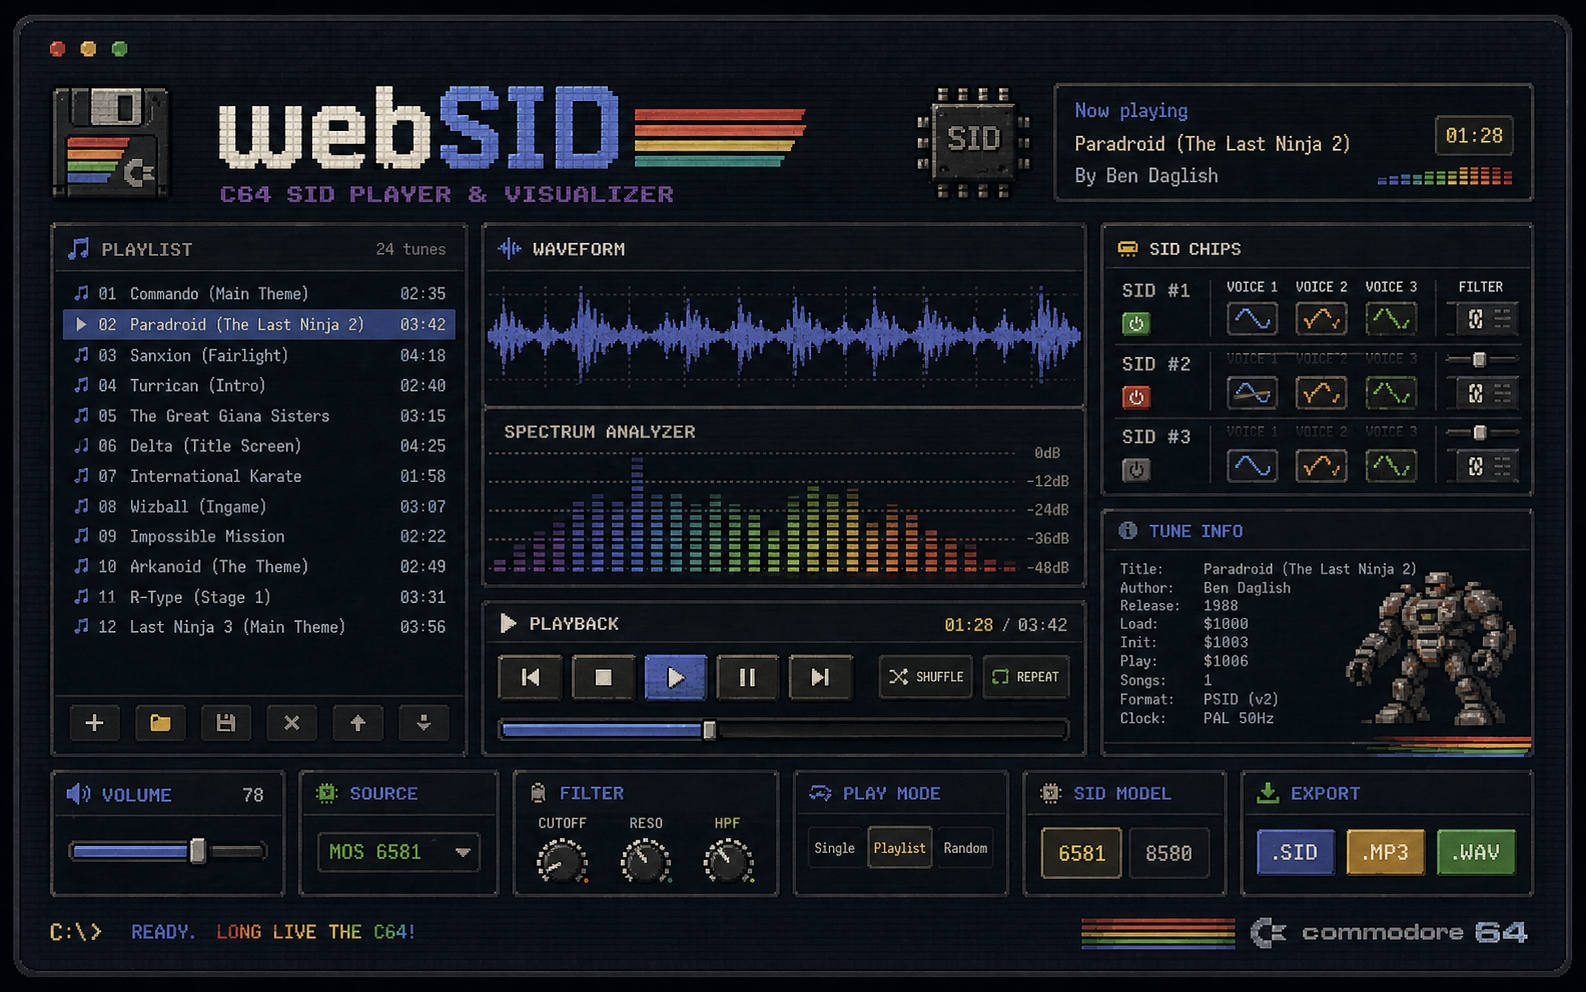
Task: Skip to the previous track
Action: click(x=531, y=677)
